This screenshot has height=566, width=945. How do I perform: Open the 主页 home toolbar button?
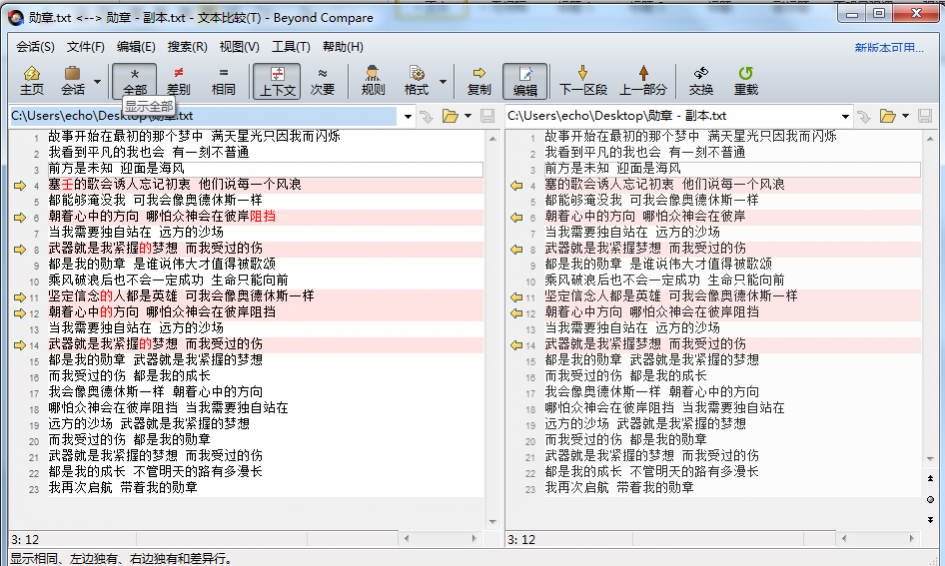(32, 81)
